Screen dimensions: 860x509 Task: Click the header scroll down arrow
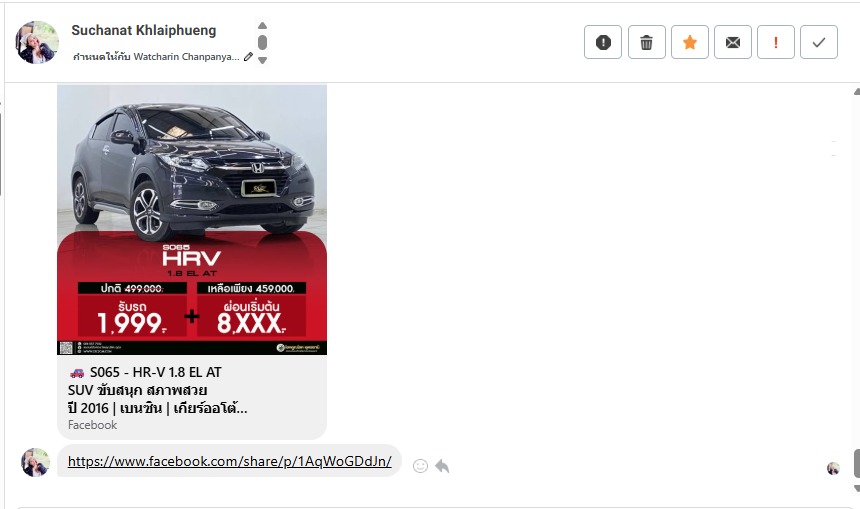(262, 60)
